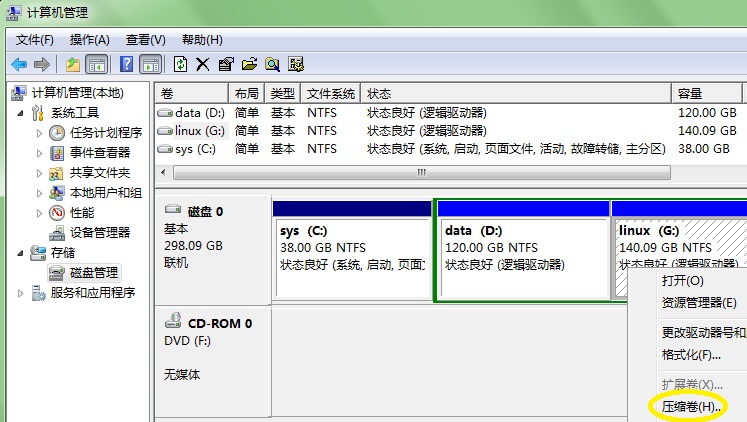This screenshot has width=747, height=422.
Task: Click the Disk 0 drive icon
Action: [172, 209]
